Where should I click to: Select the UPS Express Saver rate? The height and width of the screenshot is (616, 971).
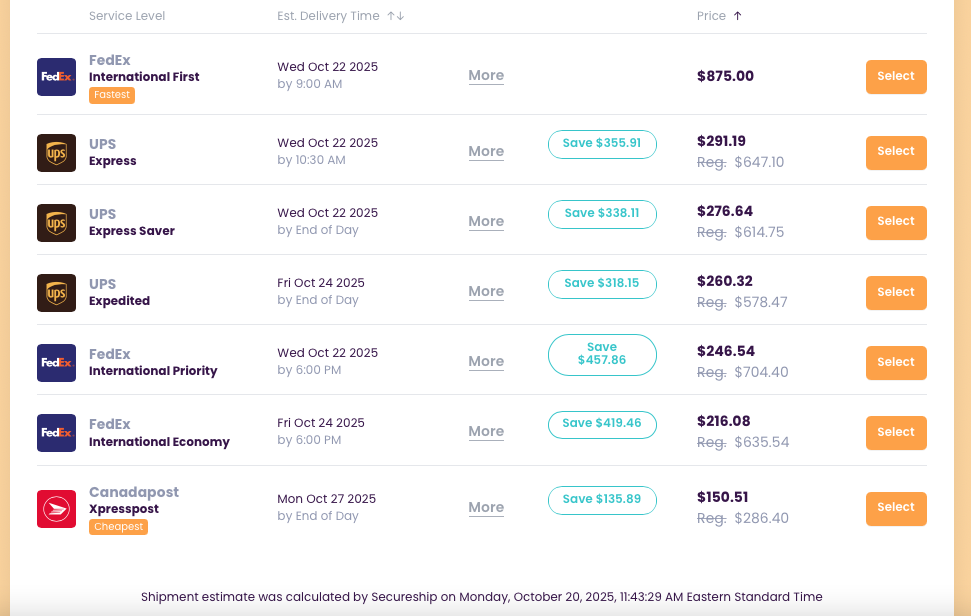896,222
